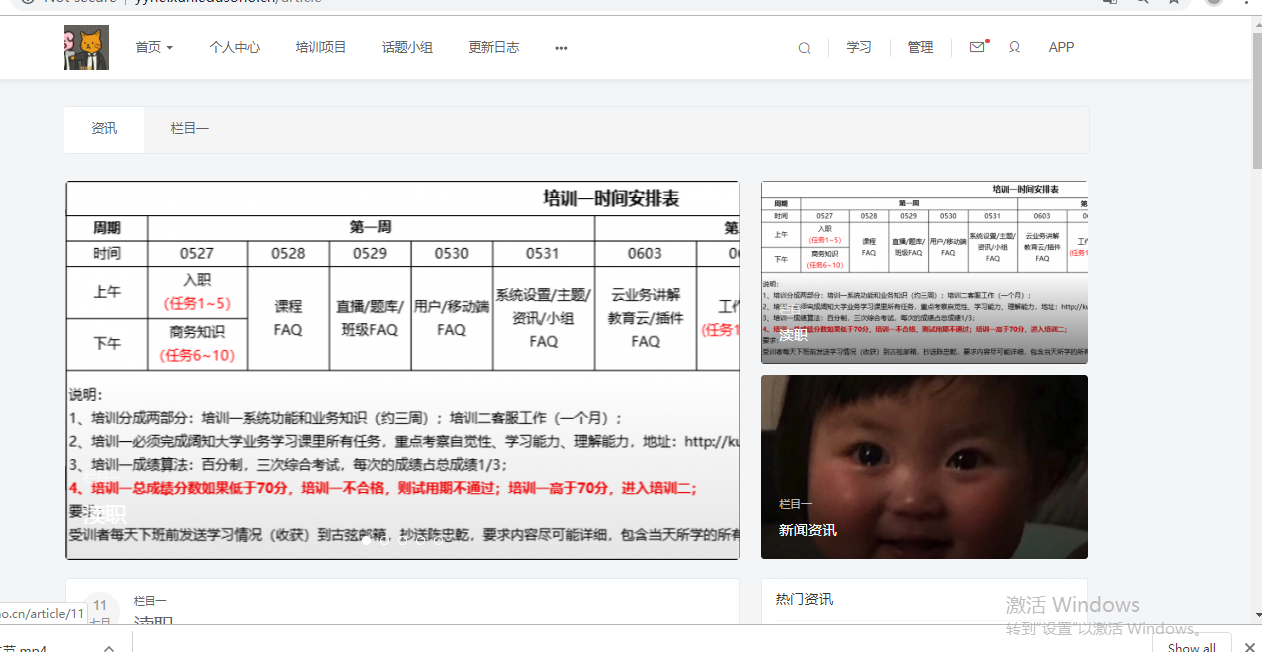The height and width of the screenshot is (652, 1262).
Task: Click the user profile icon beside APP
Action: tap(1014, 47)
